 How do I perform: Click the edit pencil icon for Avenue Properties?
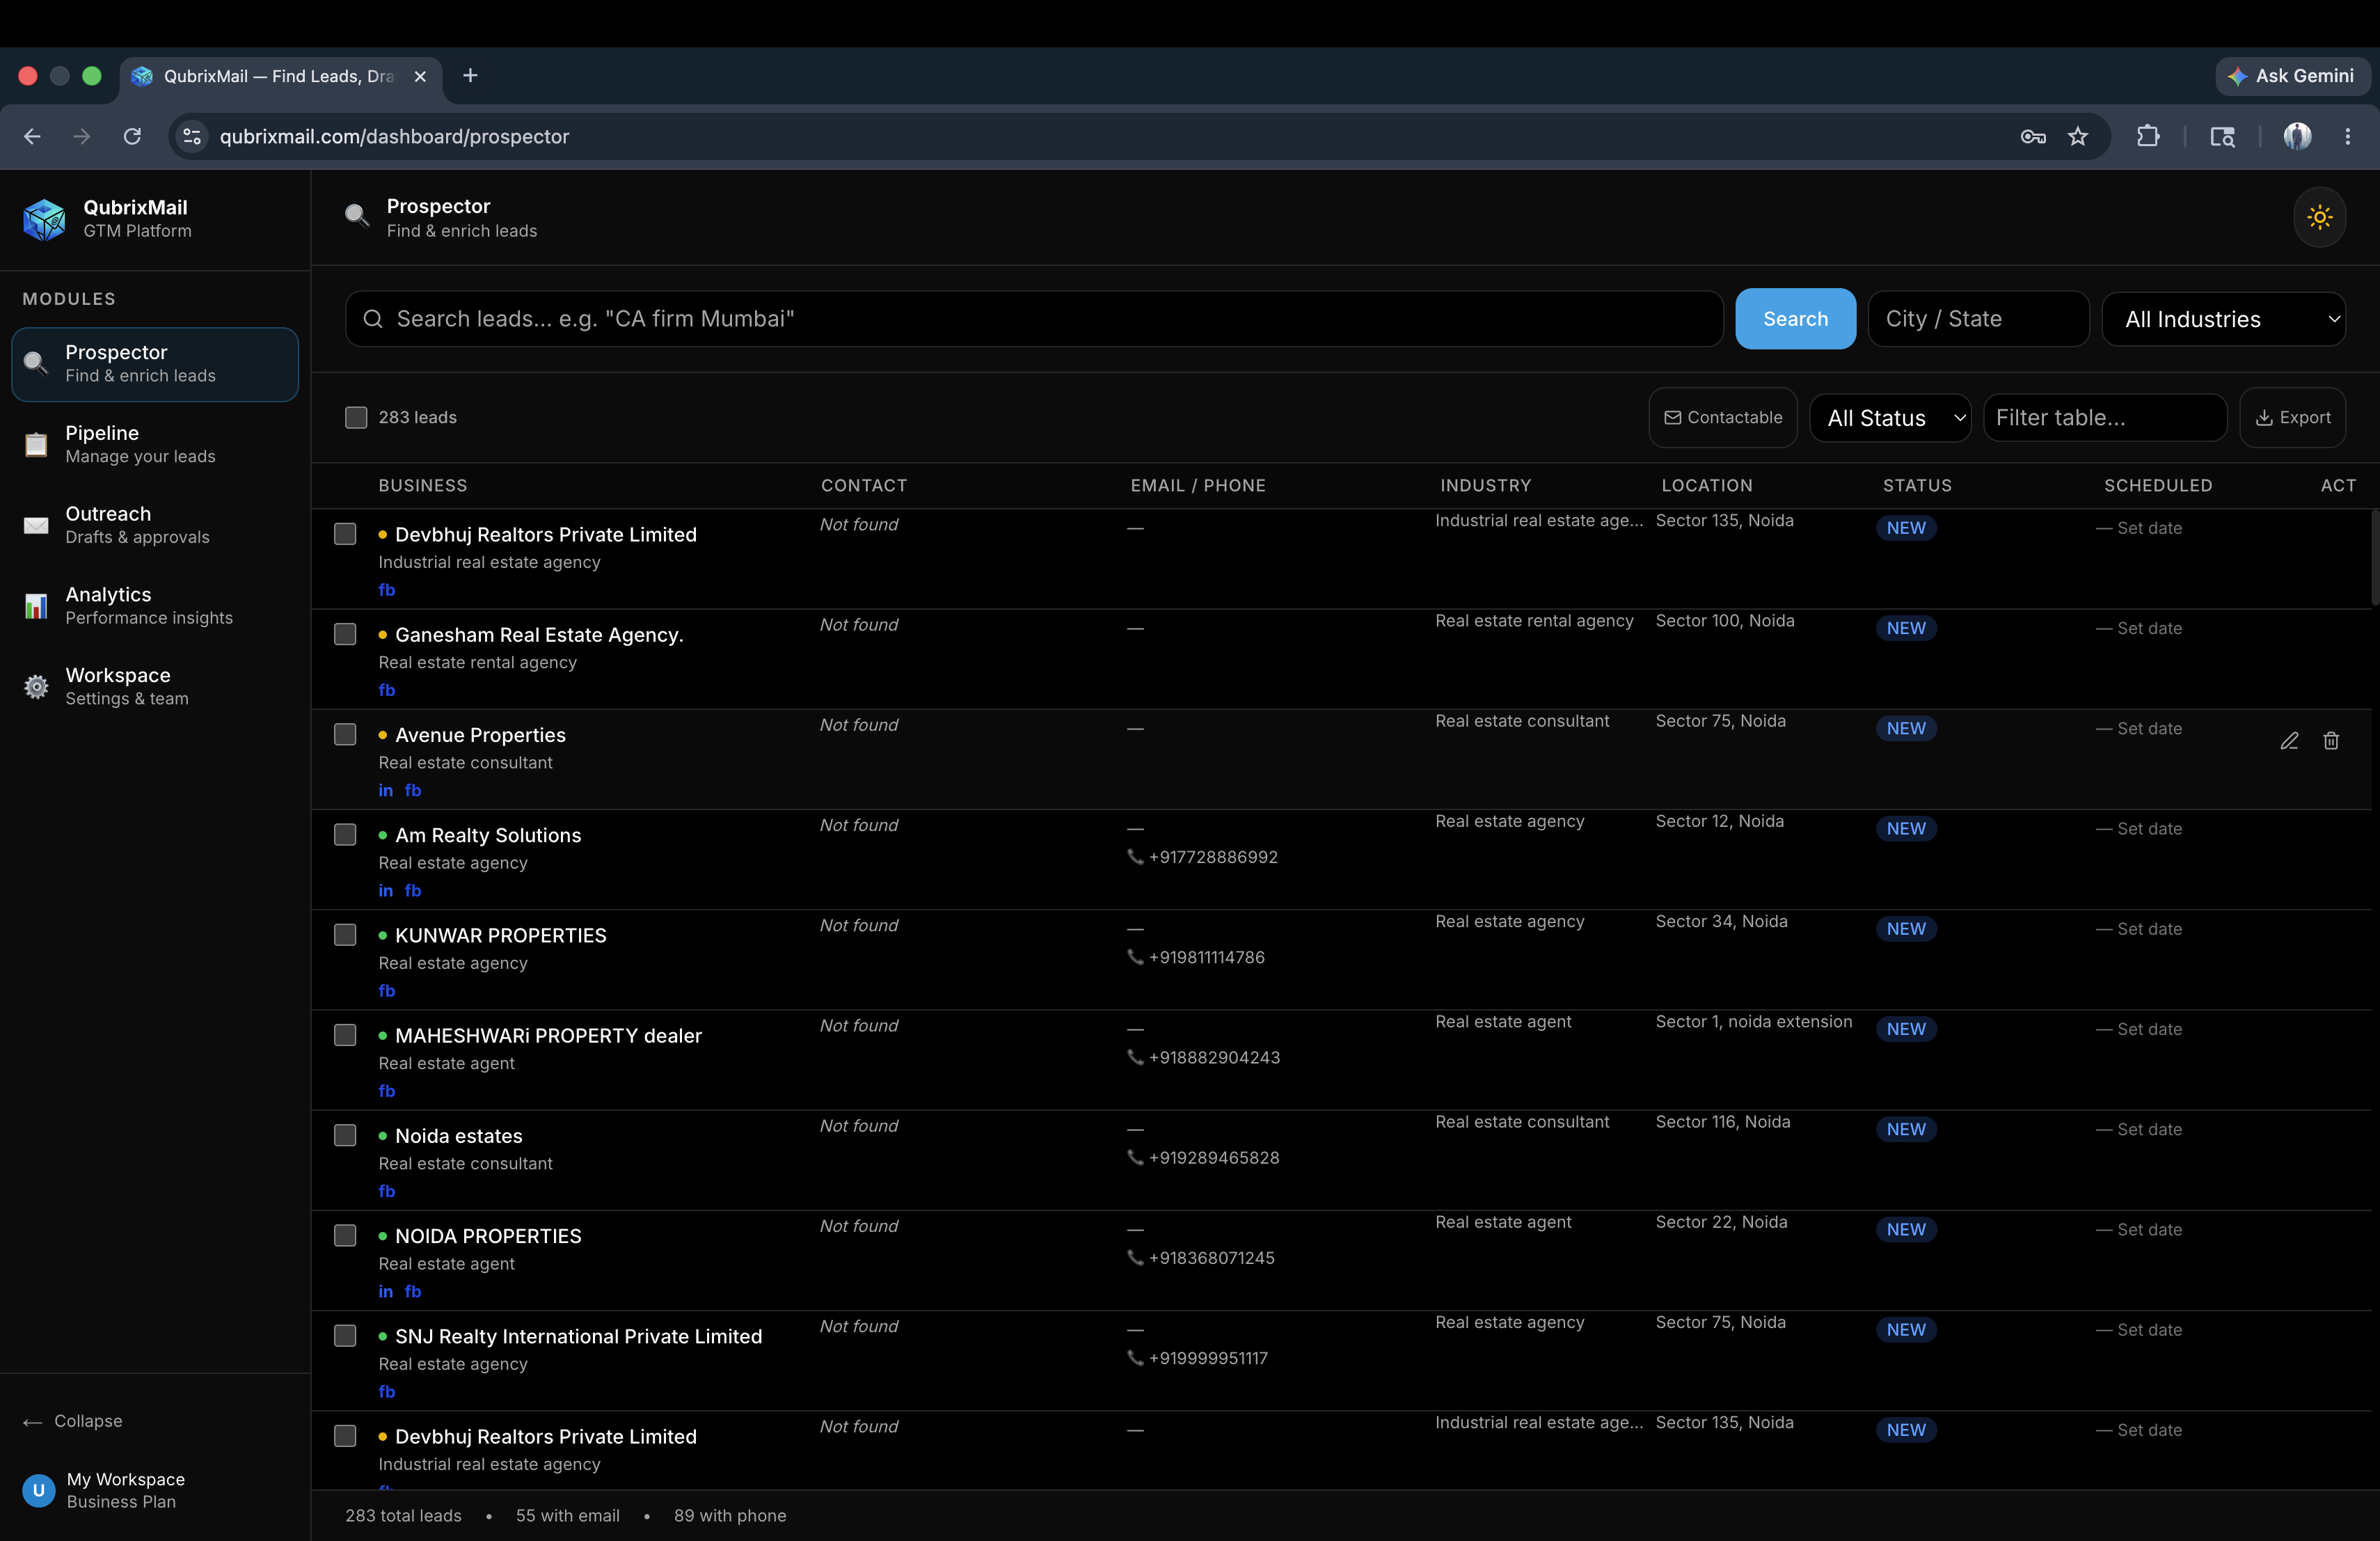pyautogui.click(x=2289, y=741)
